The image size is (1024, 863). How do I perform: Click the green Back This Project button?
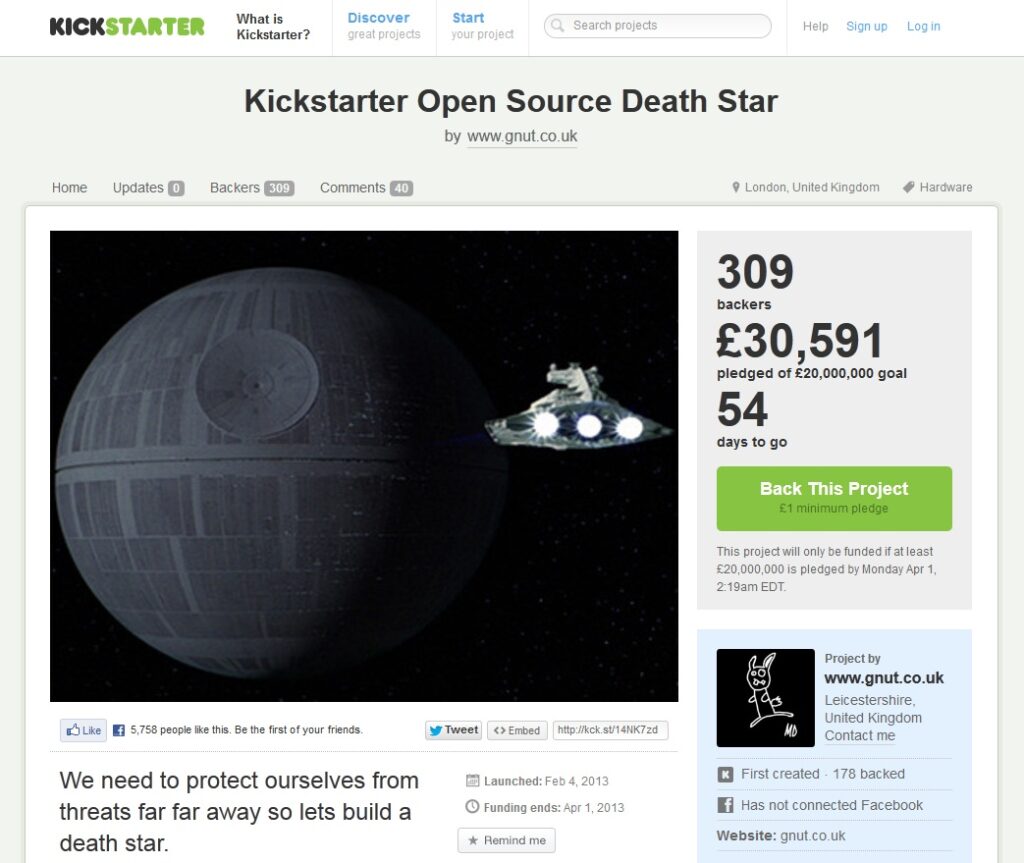(834, 498)
